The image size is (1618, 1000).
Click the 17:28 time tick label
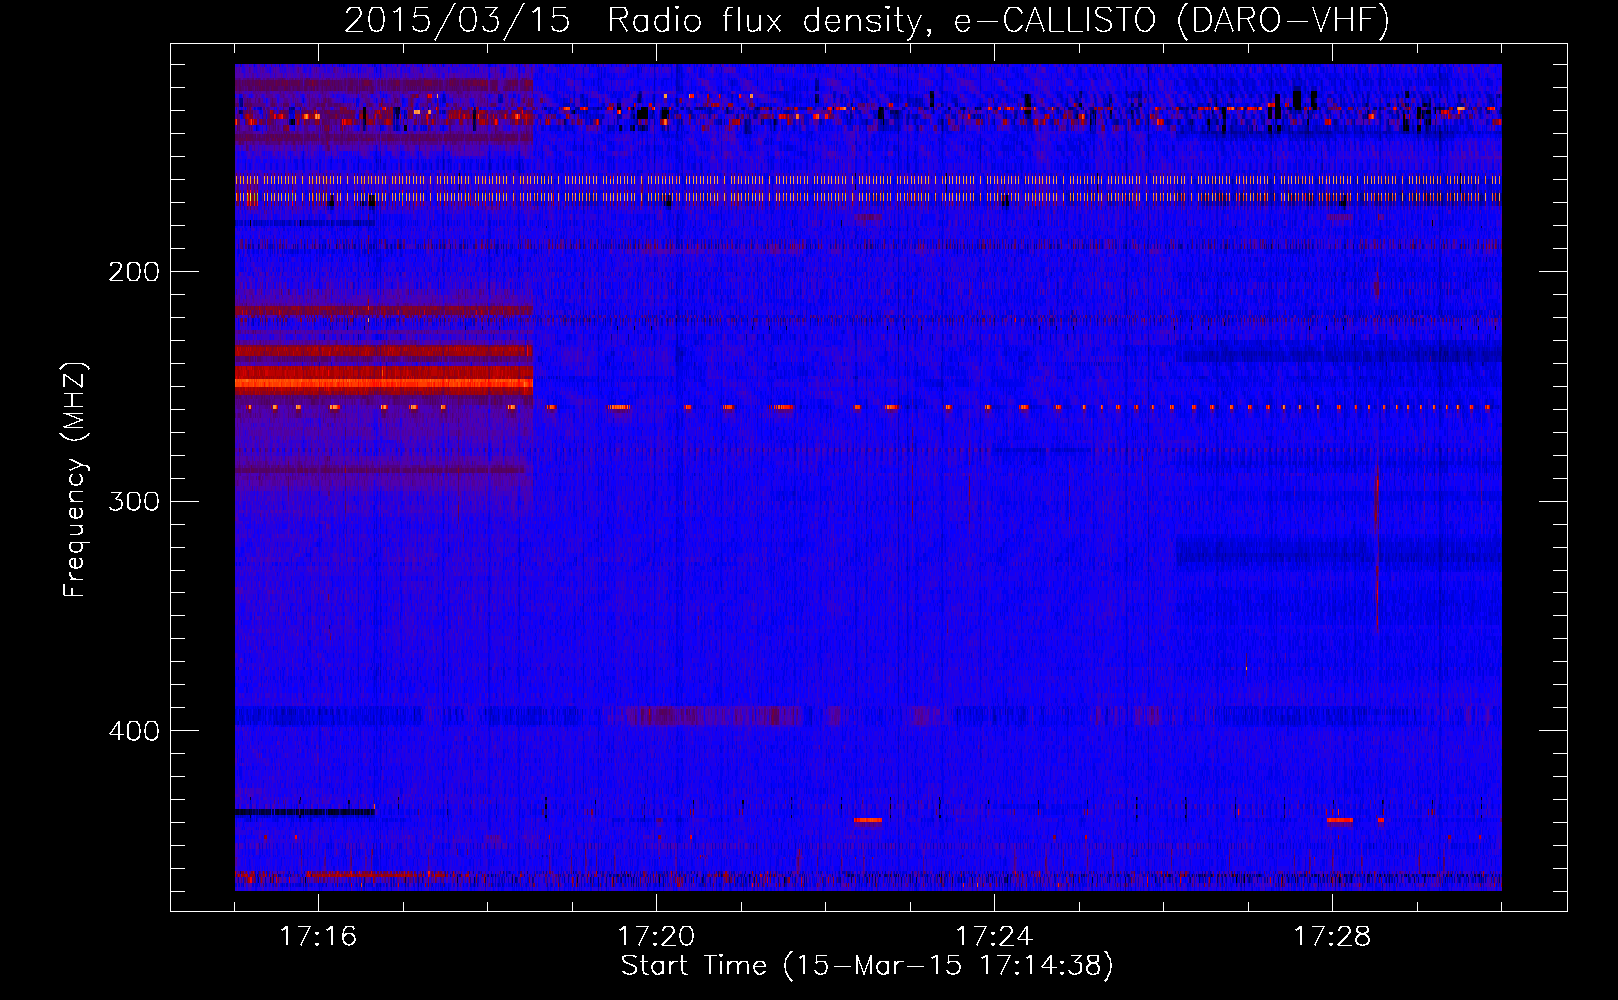pyautogui.click(x=1332, y=936)
